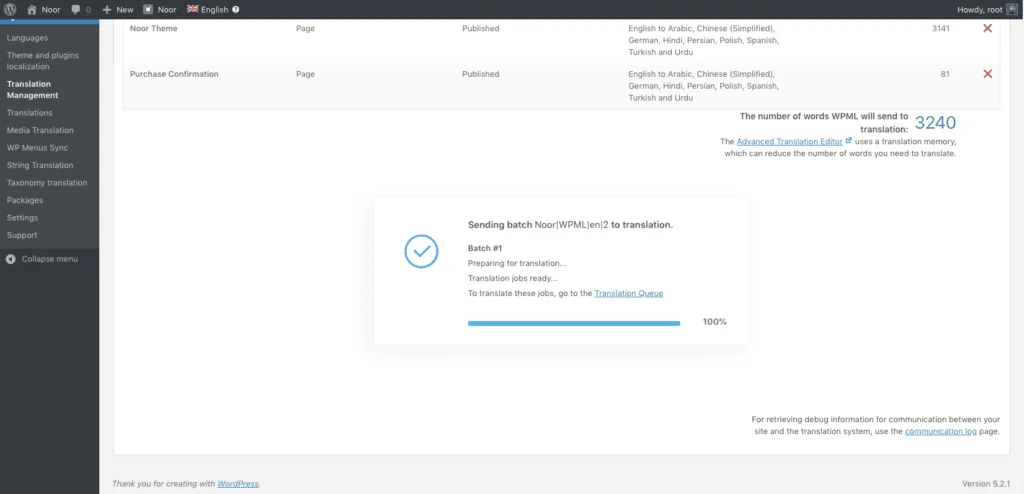Image resolution: width=1024 pixels, height=494 pixels.
Task: Open WP Menus Sync
Action: coord(37,148)
